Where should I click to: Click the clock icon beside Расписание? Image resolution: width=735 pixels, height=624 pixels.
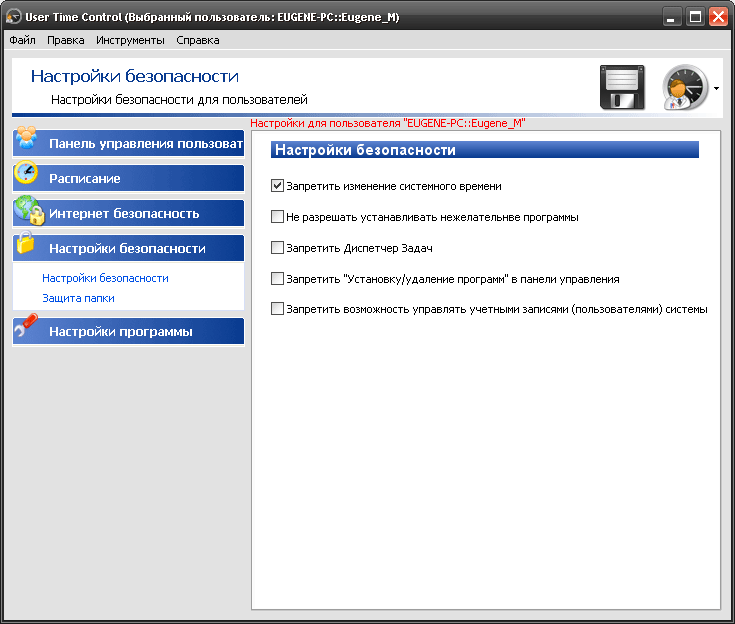pyautogui.click(x=26, y=176)
